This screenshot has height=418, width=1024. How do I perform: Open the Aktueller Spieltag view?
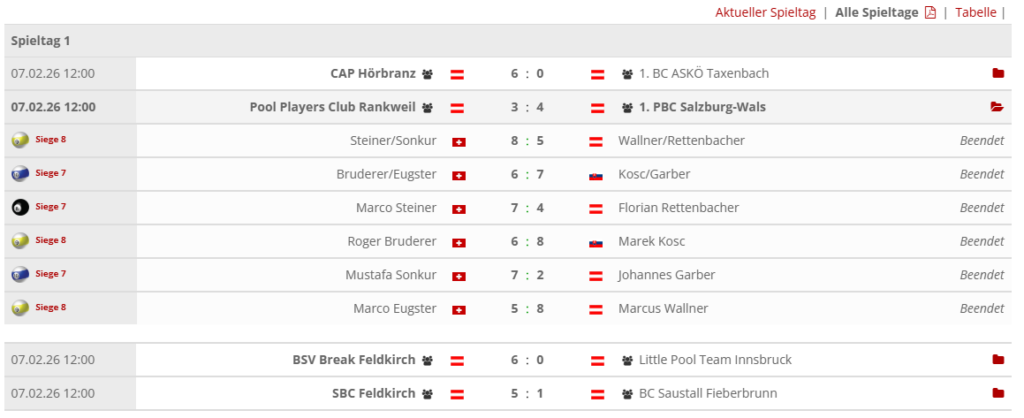tap(765, 13)
